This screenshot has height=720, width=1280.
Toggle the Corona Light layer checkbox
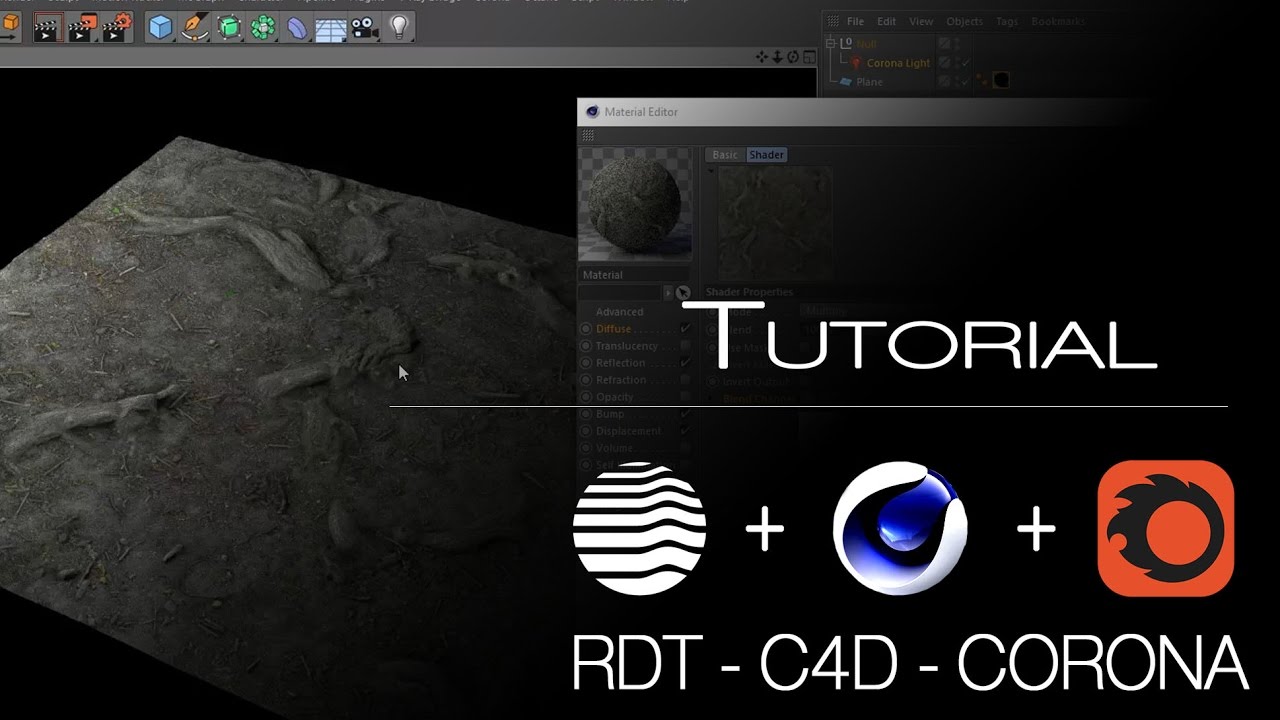pos(944,63)
